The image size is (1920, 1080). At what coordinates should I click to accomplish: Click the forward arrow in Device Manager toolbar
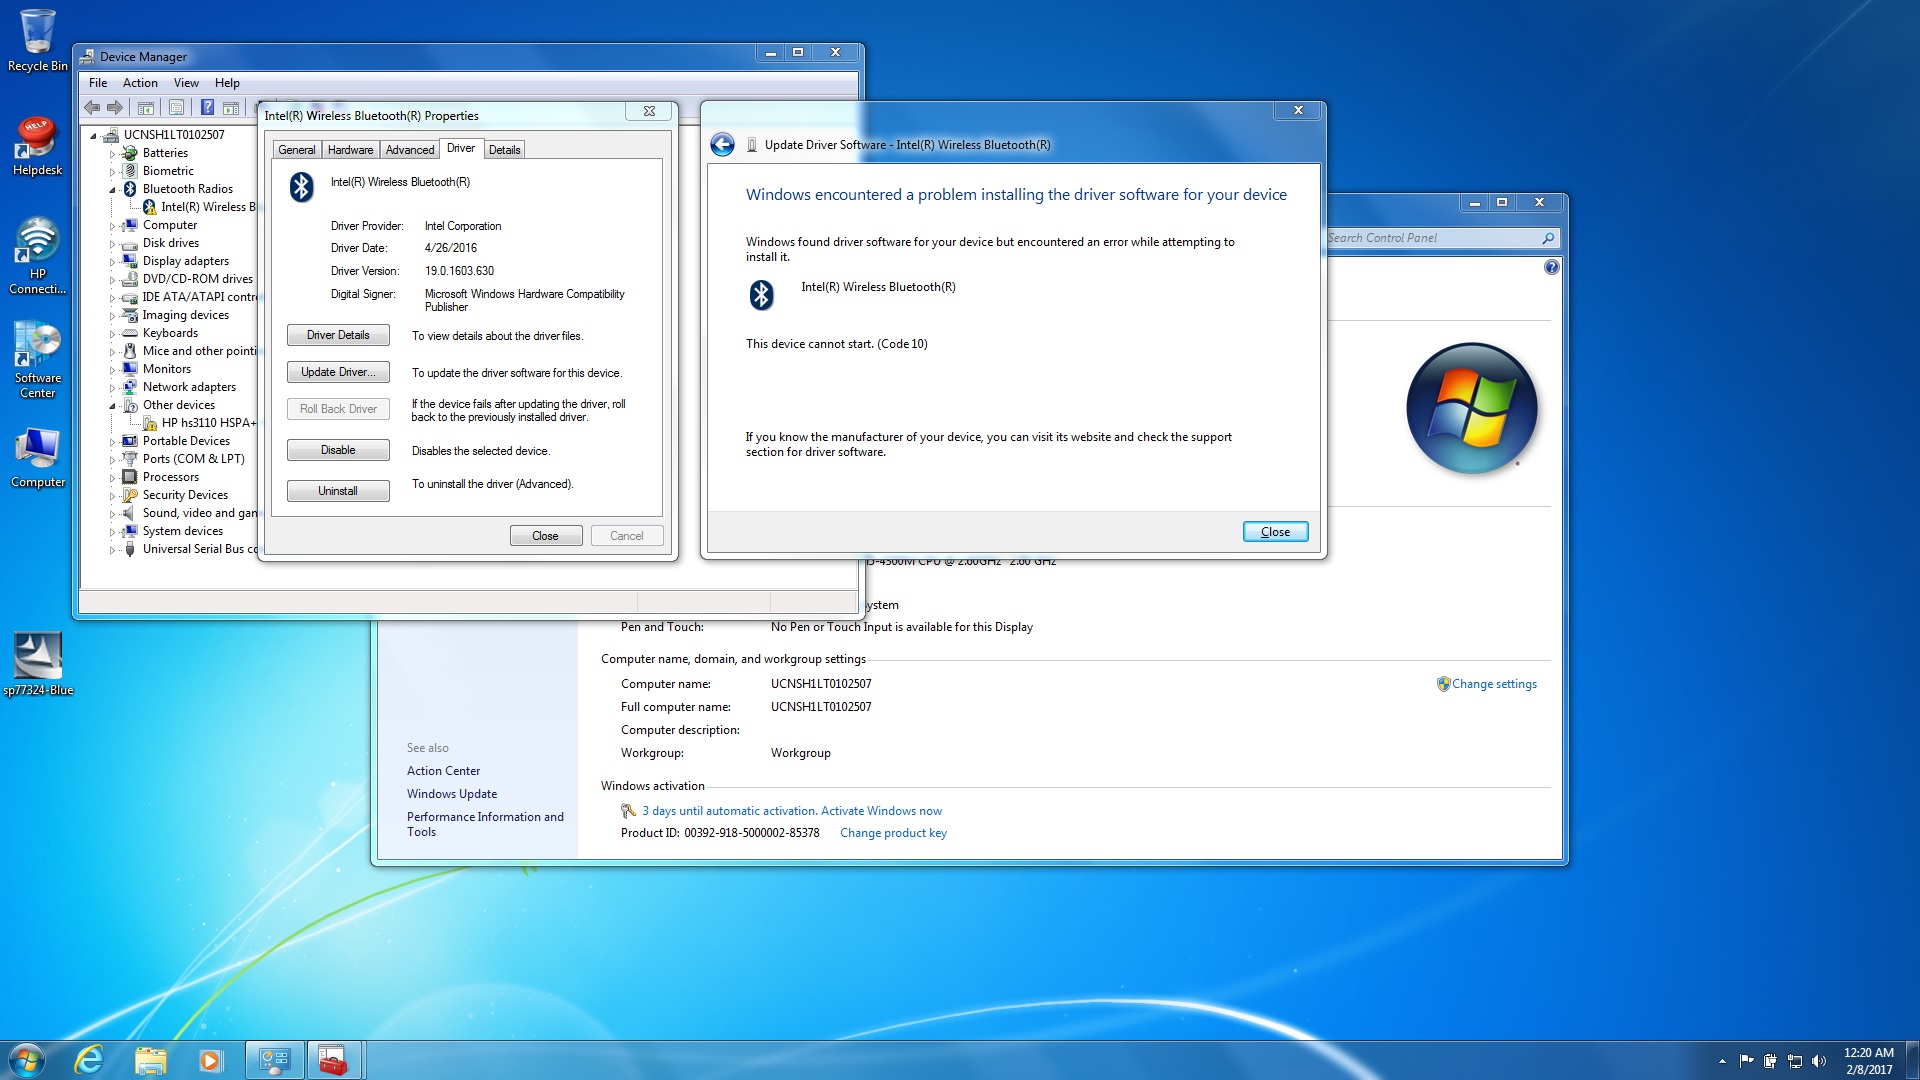pyautogui.click(x=115, y=107)
